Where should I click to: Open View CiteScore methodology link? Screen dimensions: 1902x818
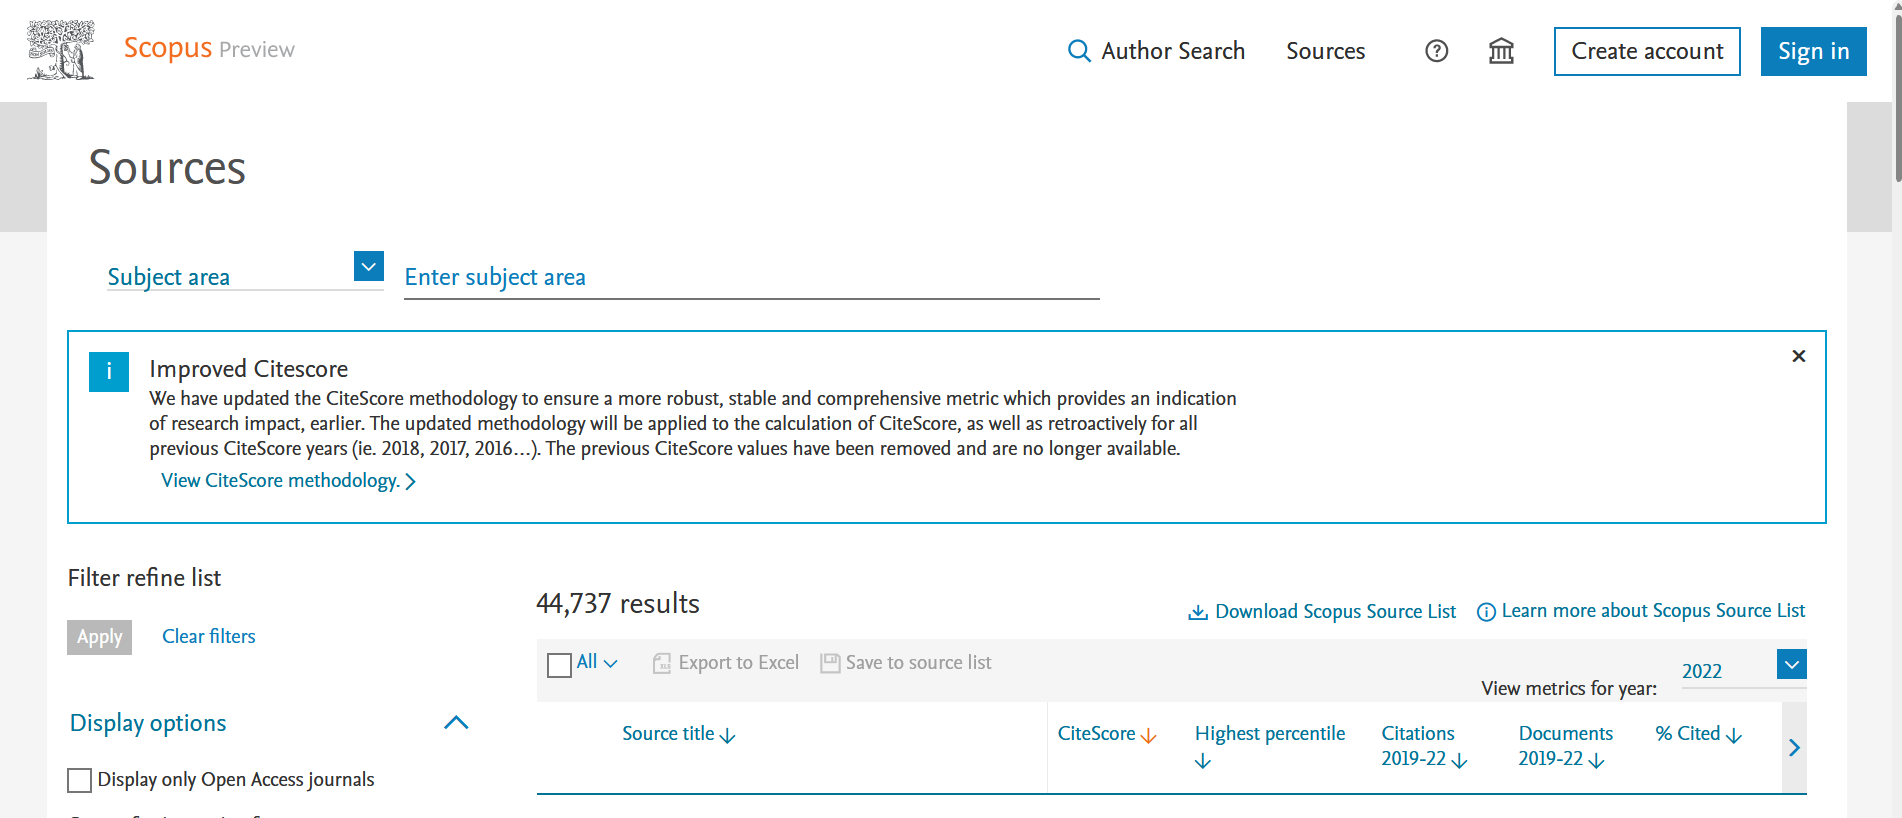[280, 481]
